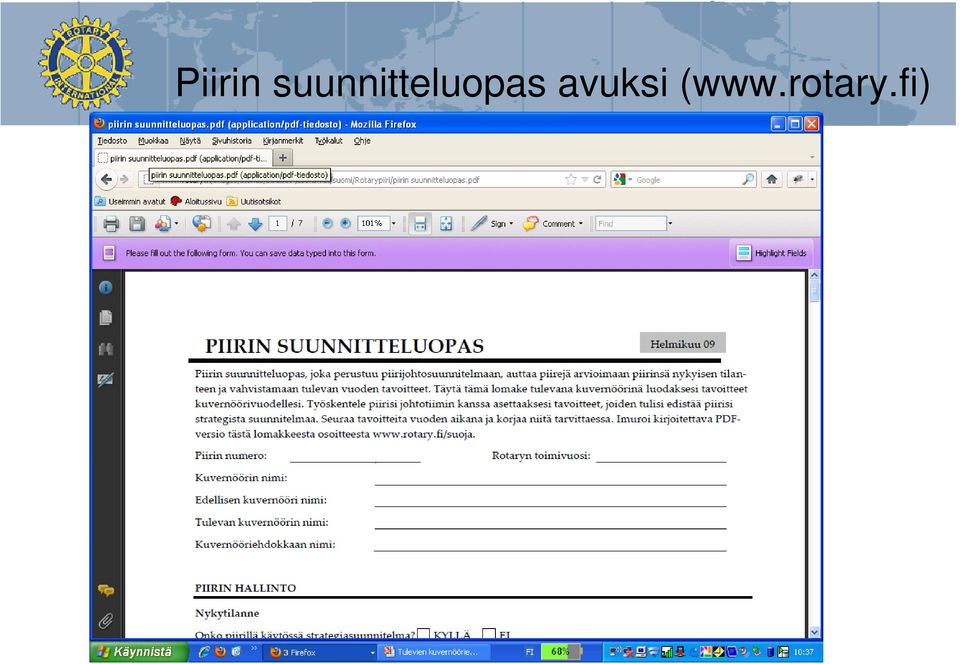Viewport: 960px width, 664px height.
Task: Launch Internet Explorer from quick launch
Action: (204, 652)
